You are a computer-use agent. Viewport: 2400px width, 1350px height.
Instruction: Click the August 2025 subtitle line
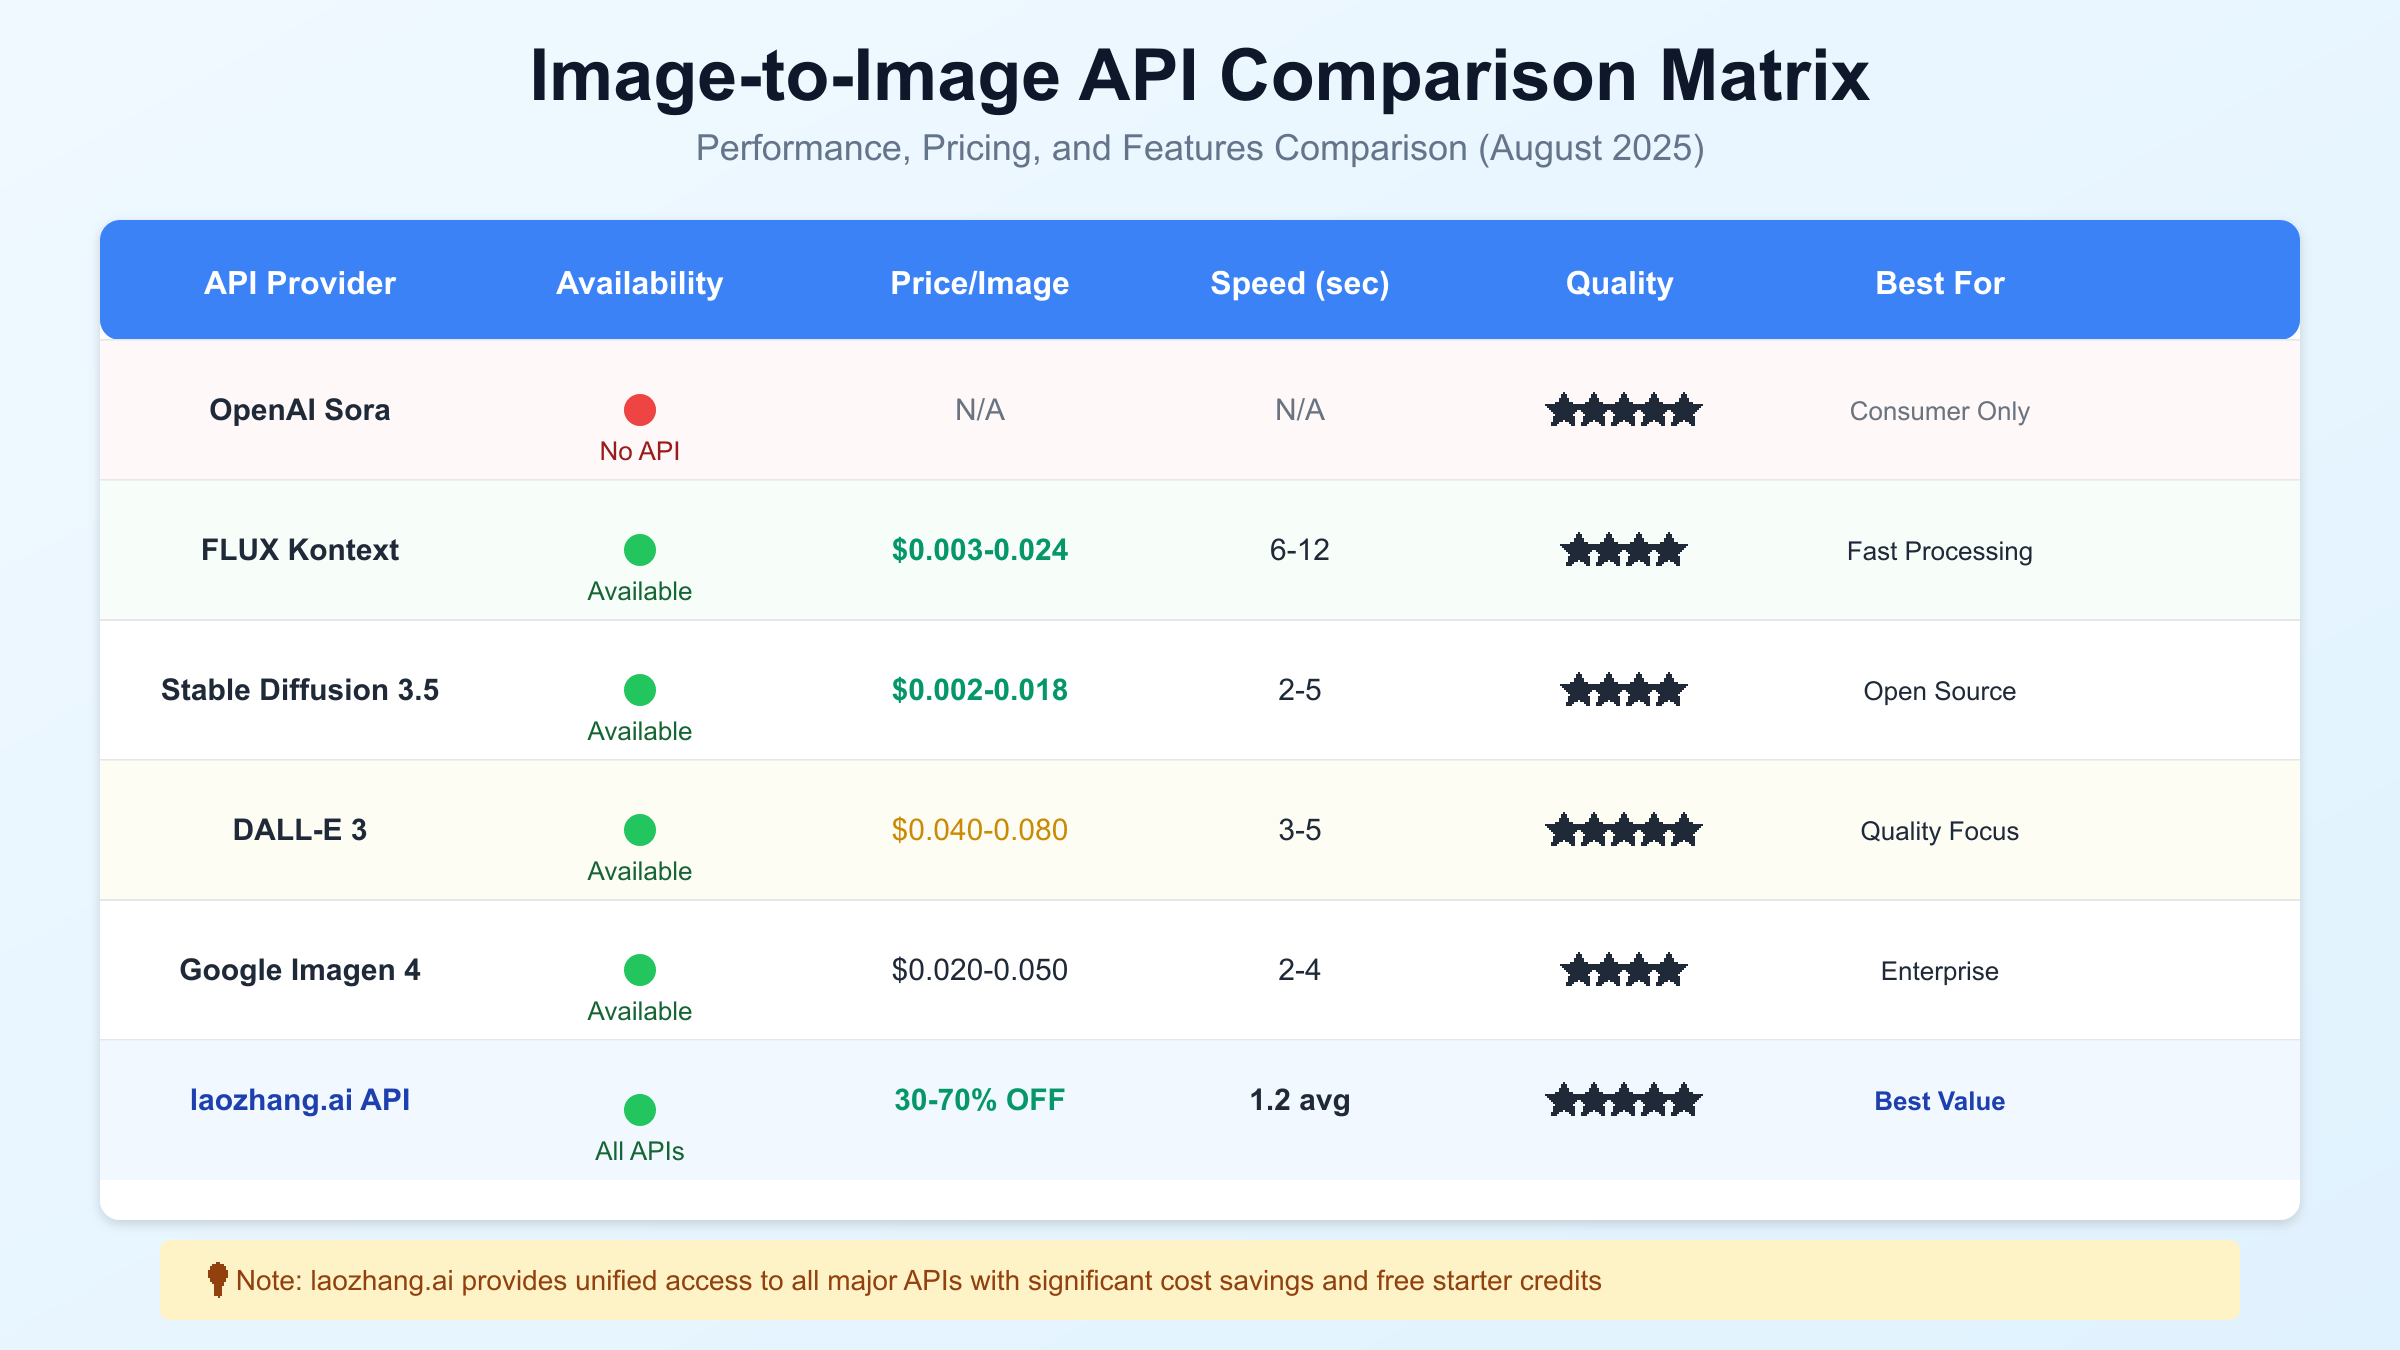(1200, 148)
